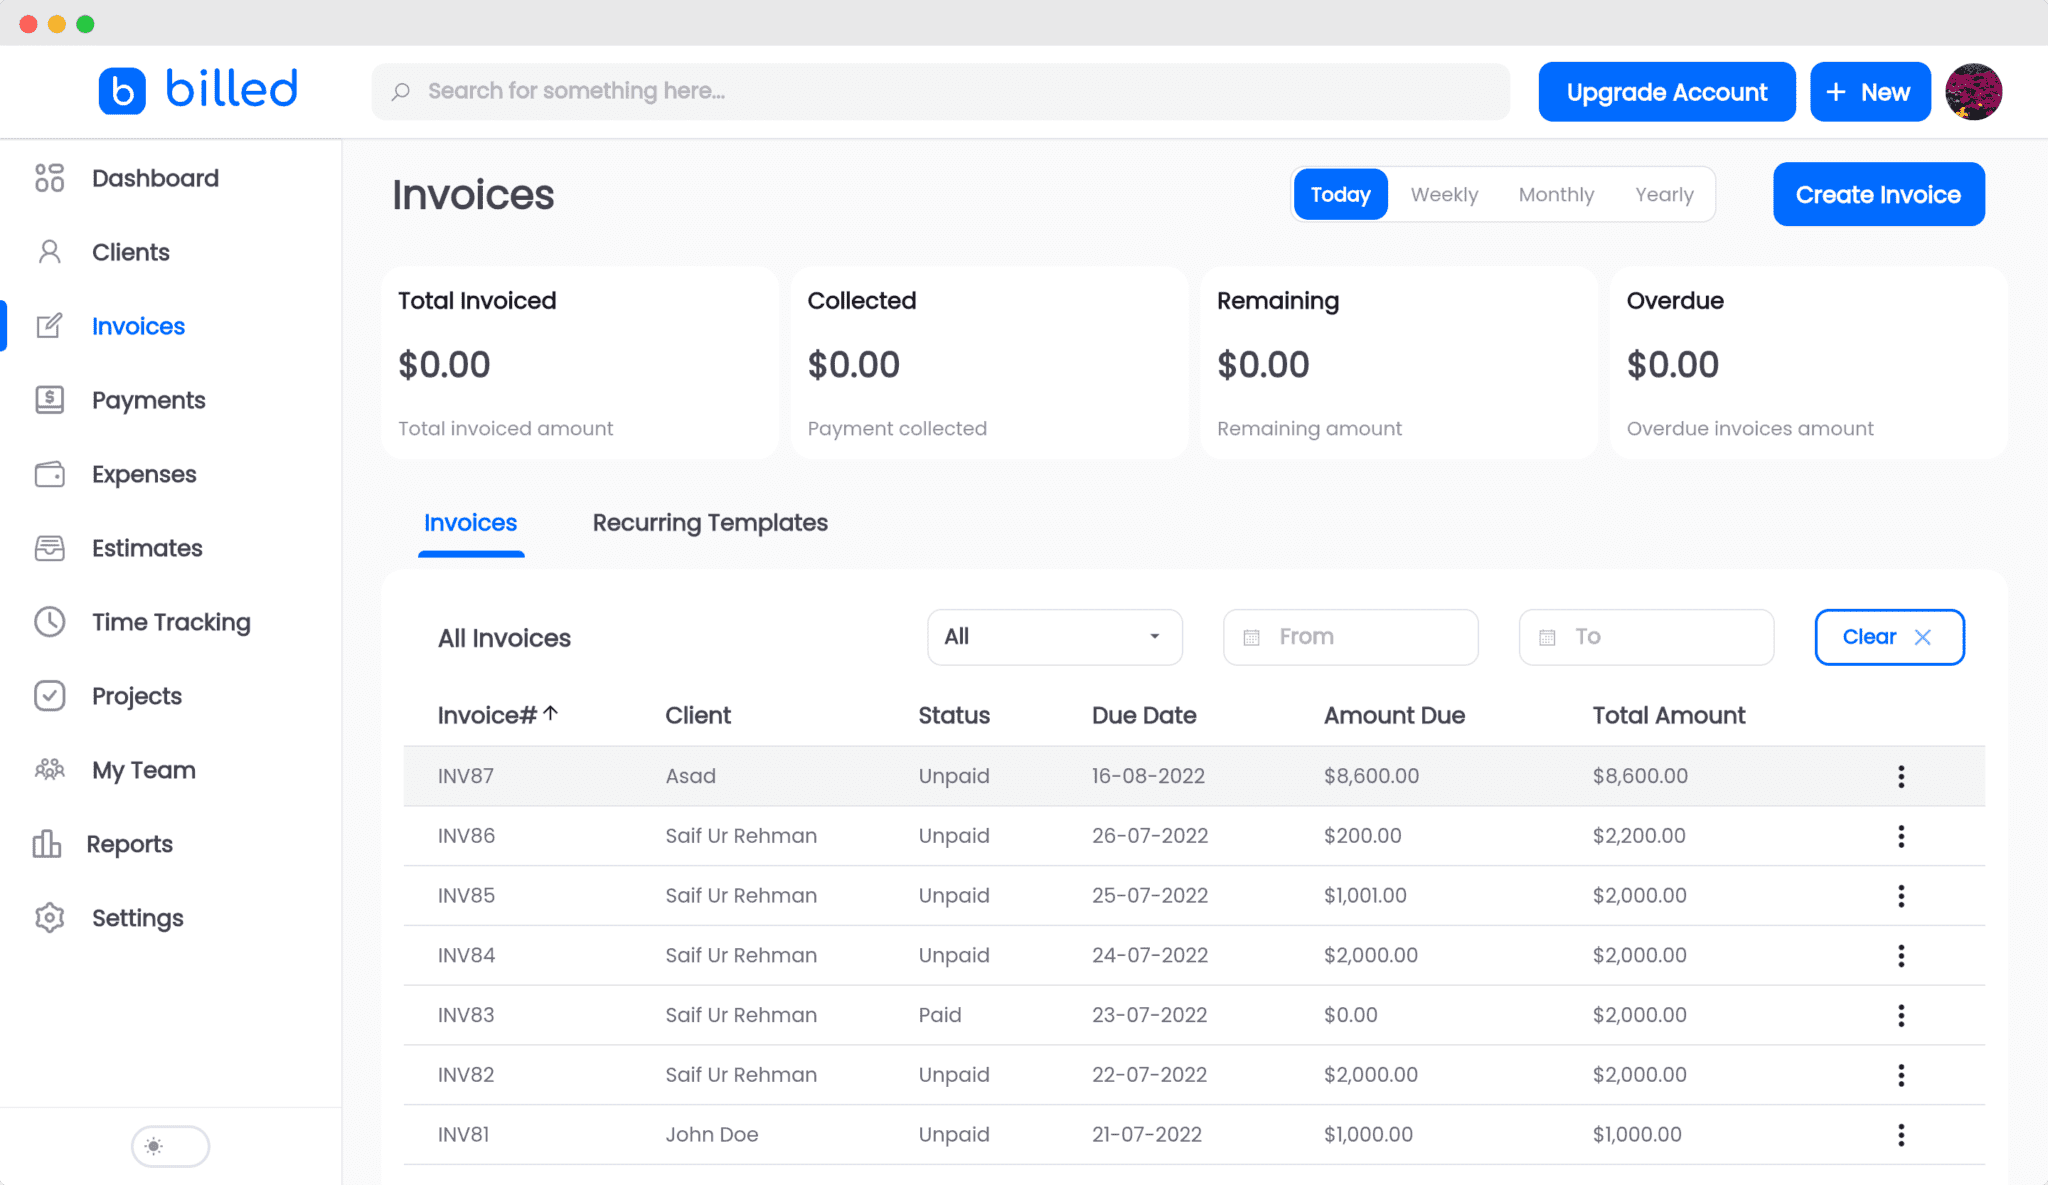Image resolution: width=2048 pixels, height=1185 pixels.
Task: Click inside the From date field
Action: [x=1350, y=637]
